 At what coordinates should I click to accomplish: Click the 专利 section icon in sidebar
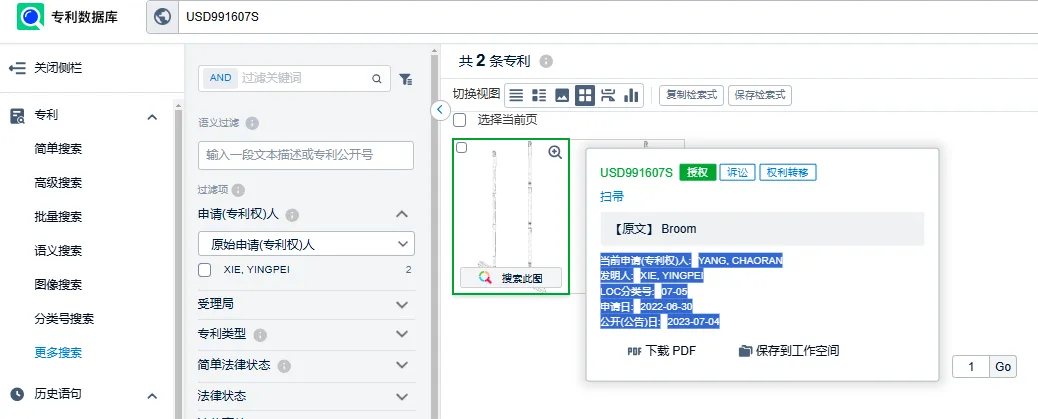tap(17, 116)
